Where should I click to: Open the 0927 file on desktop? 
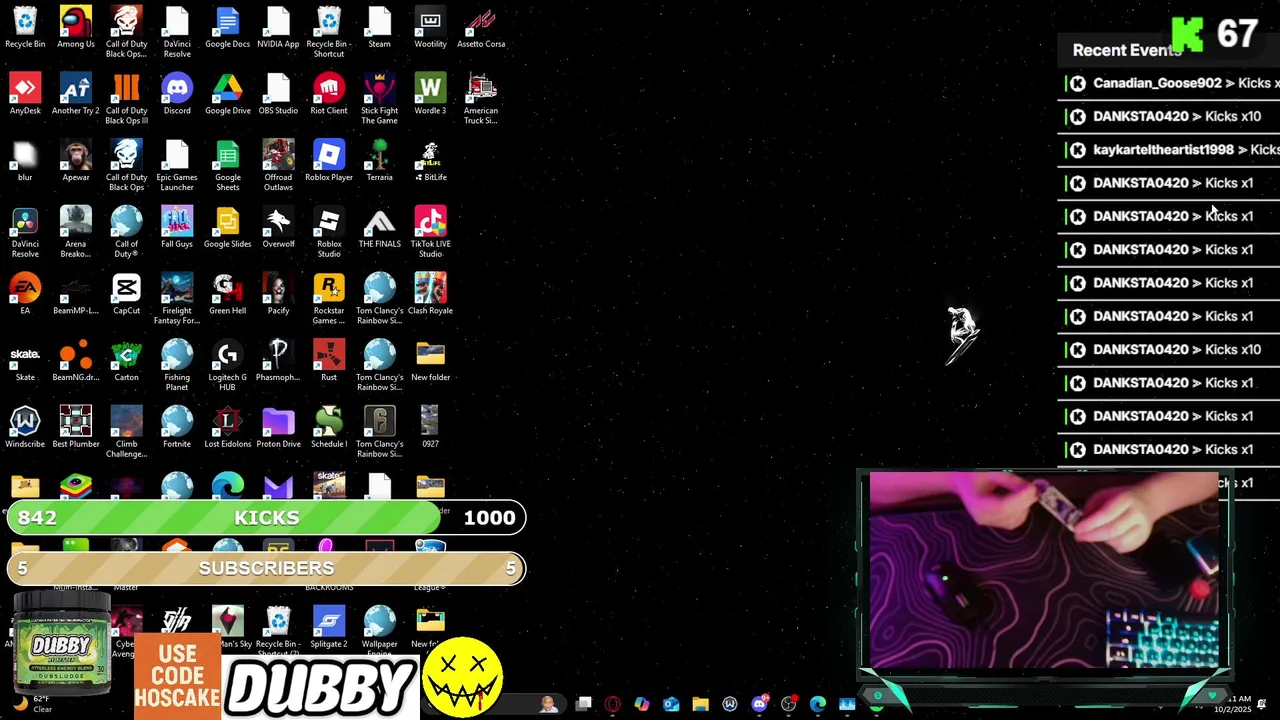pos(430,428)
